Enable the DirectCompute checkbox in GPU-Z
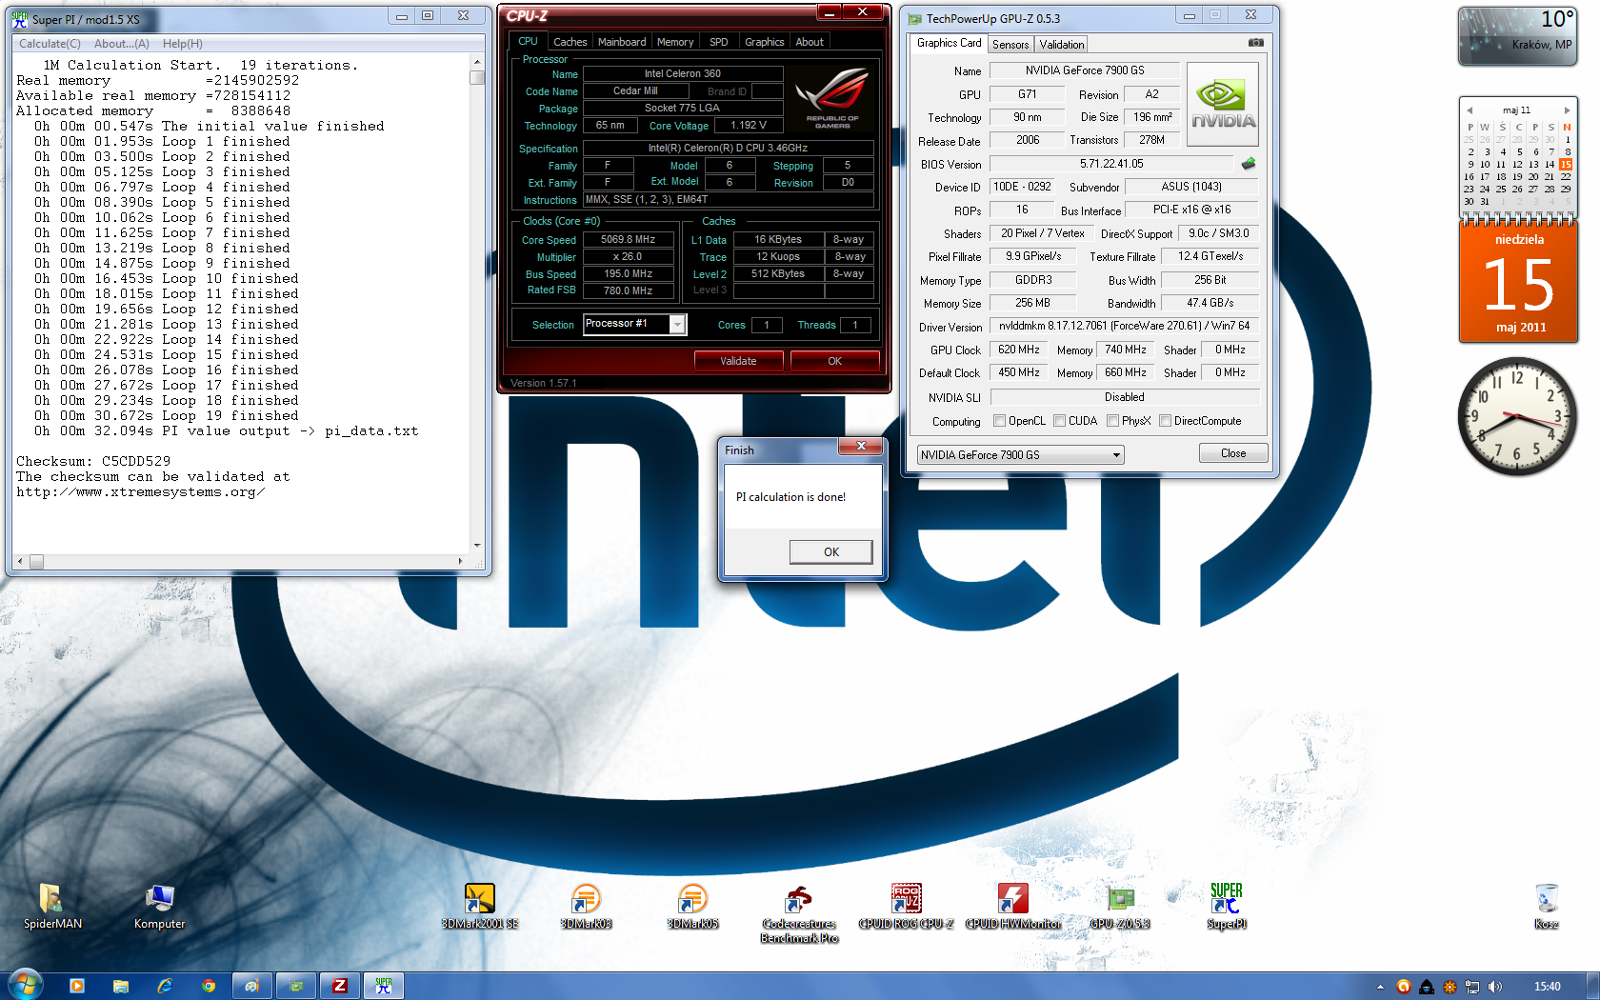 [x=1165, y=421]
